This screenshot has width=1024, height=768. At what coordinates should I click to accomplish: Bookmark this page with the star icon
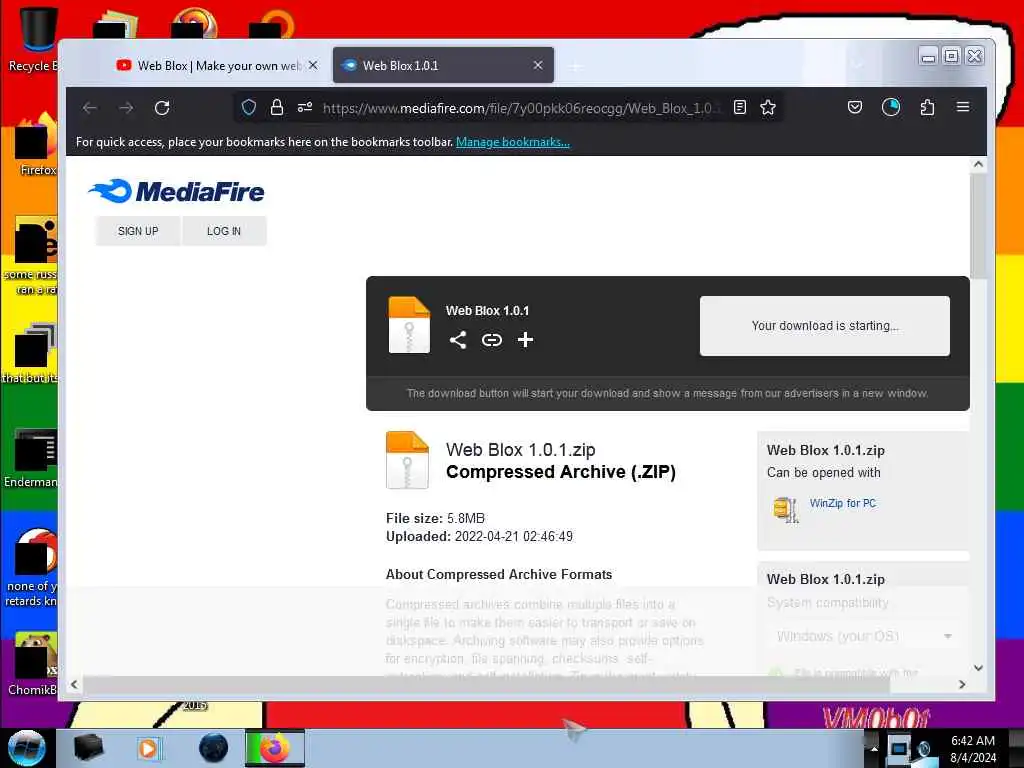click(x=768, y=107)
